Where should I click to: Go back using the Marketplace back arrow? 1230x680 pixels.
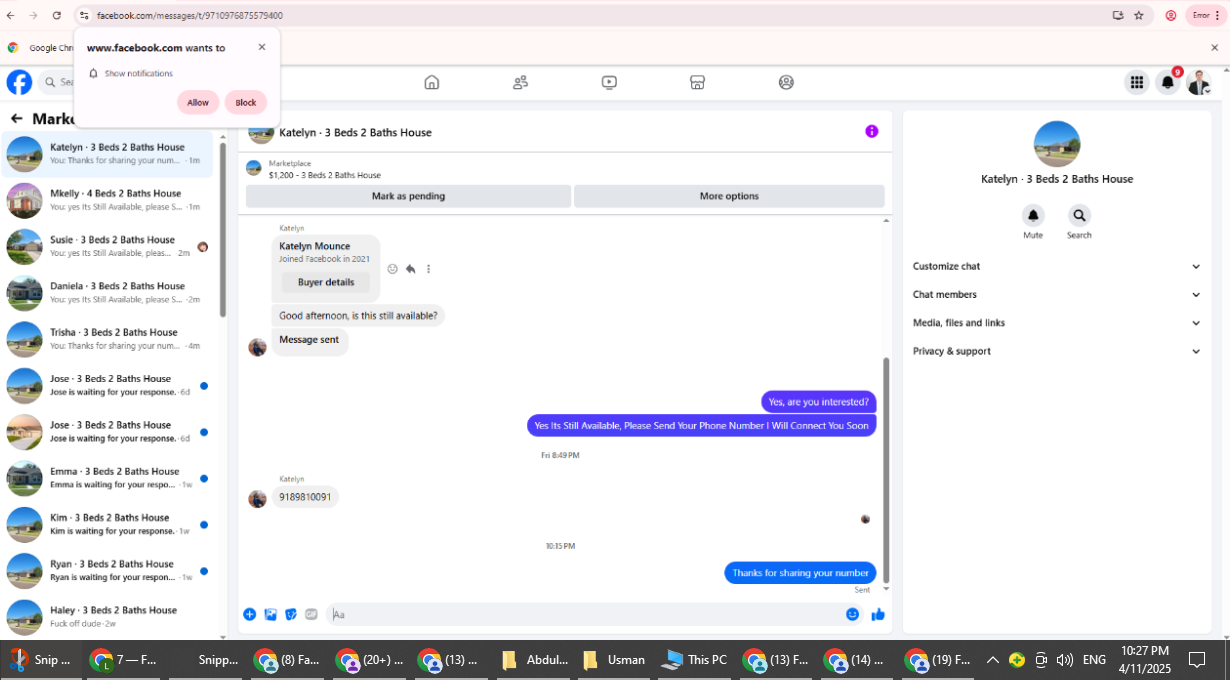(x=16, y=118)
